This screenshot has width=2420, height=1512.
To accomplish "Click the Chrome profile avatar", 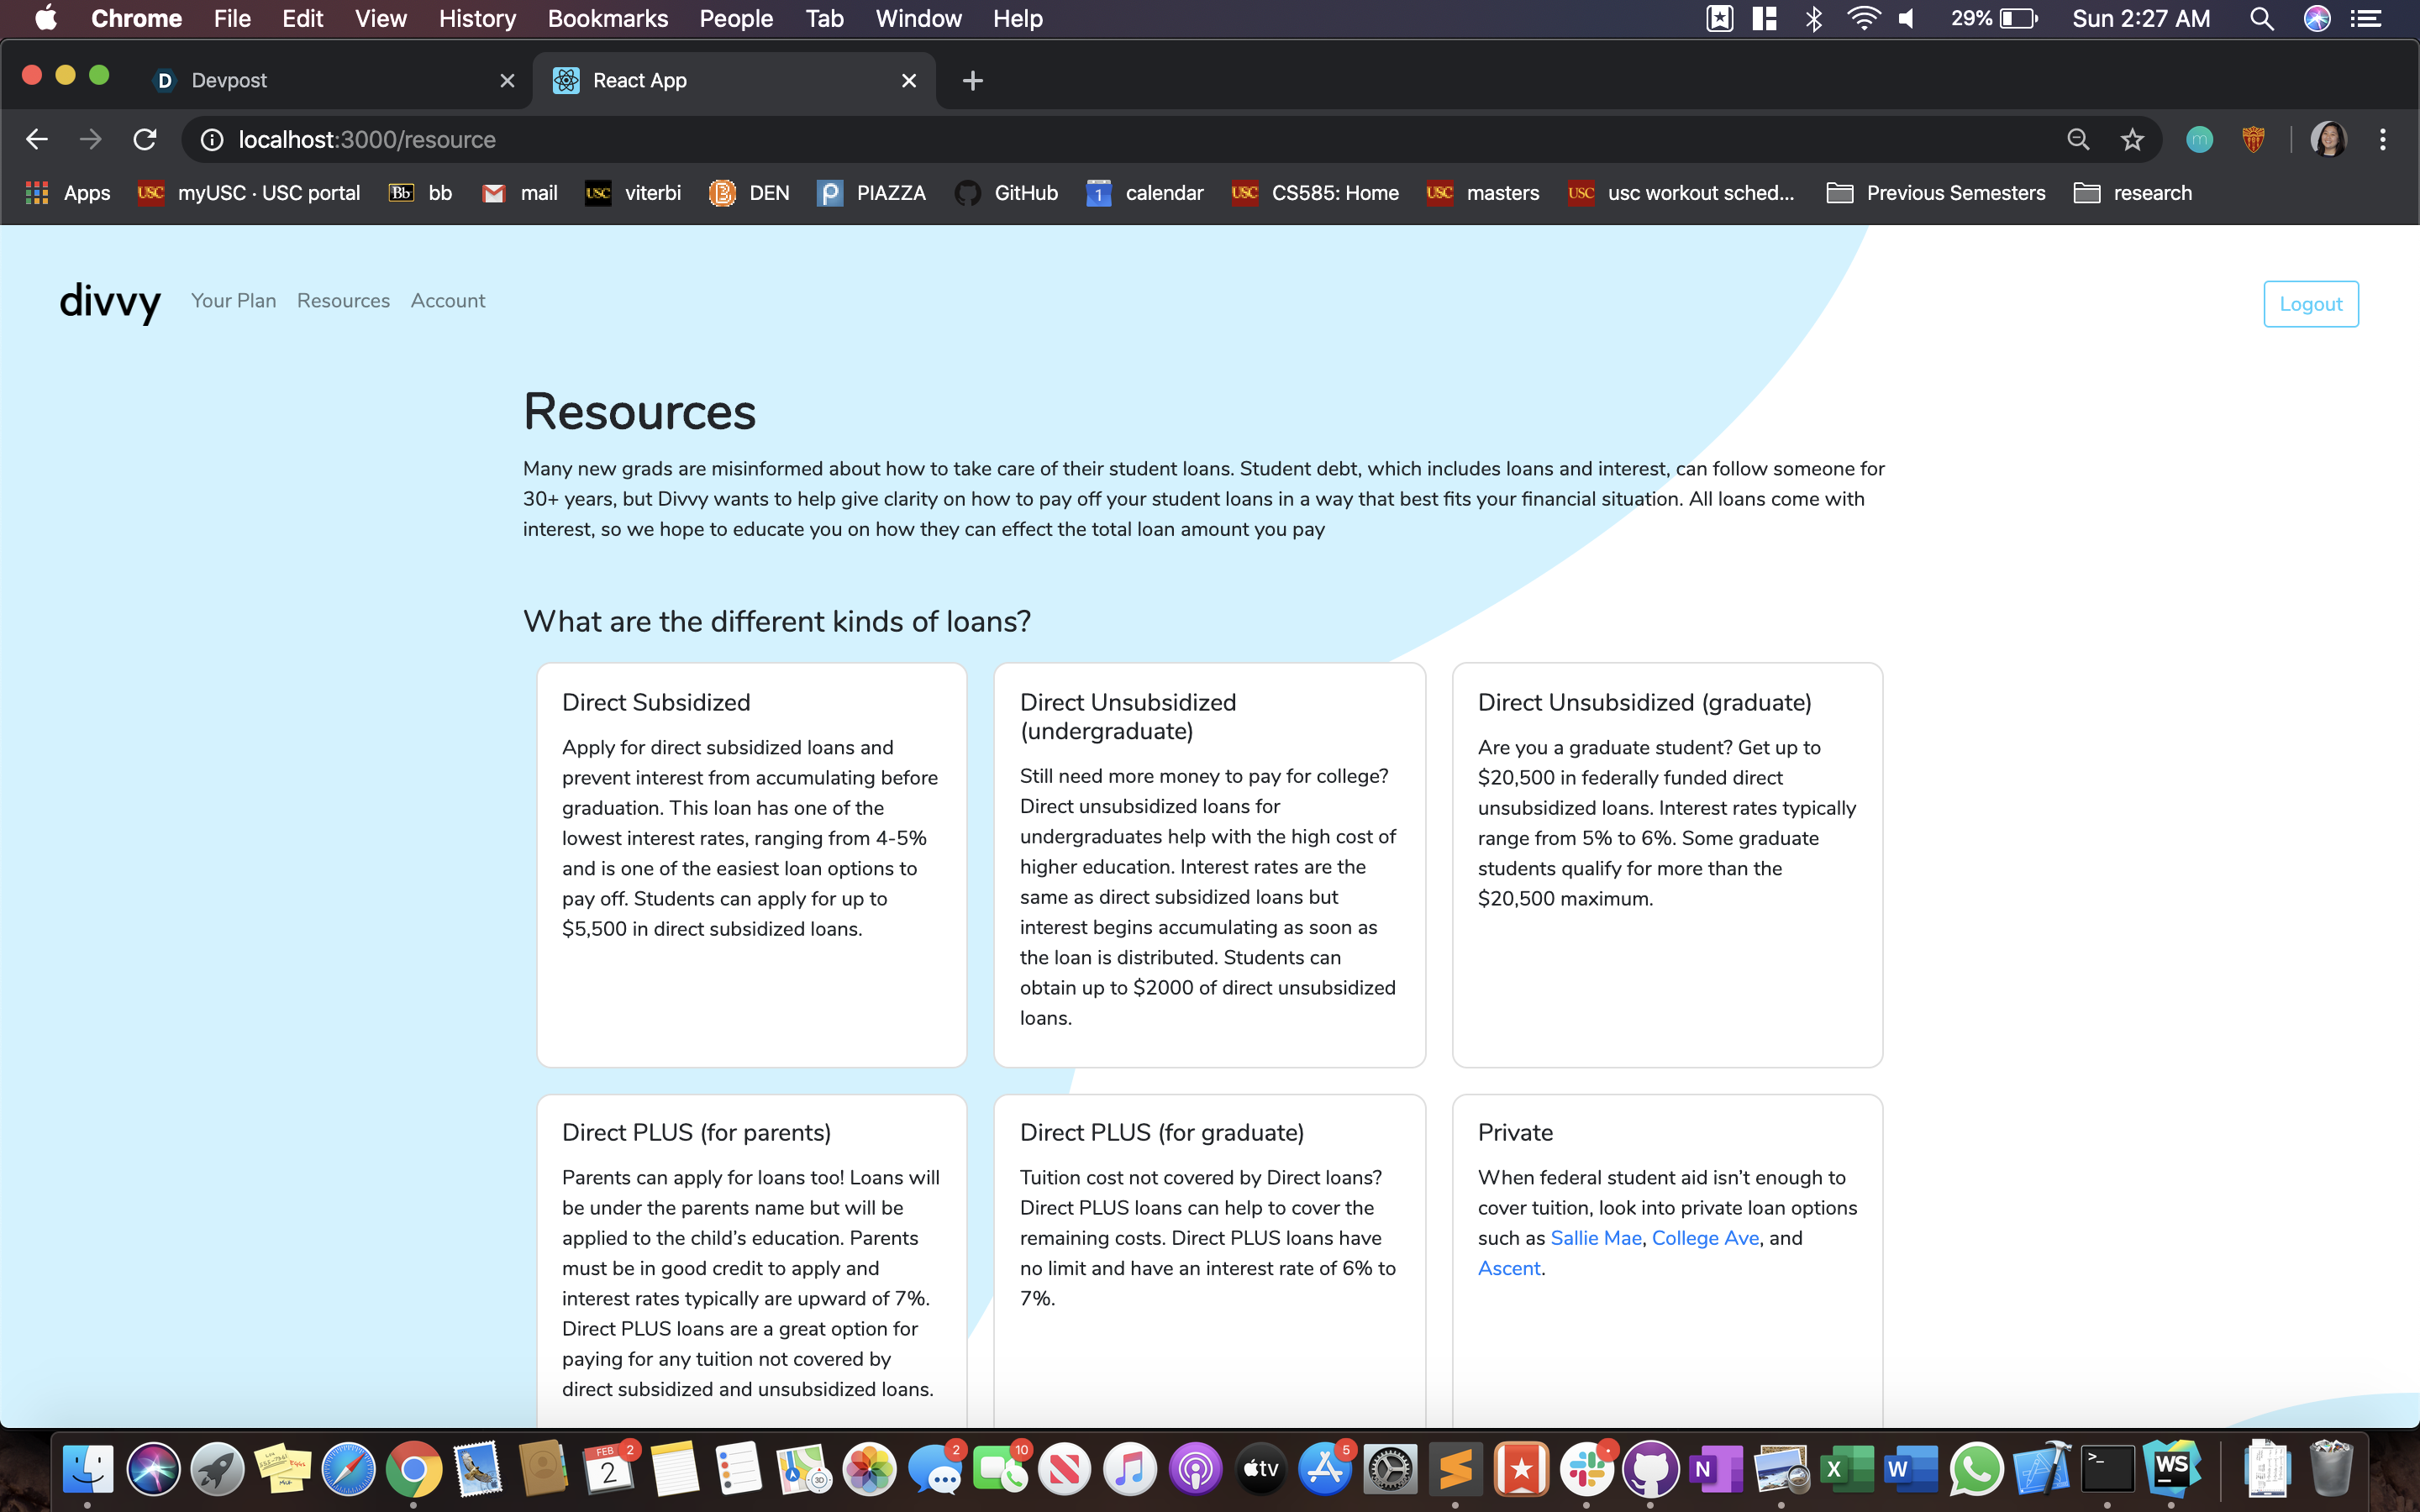I will click(x=2328, y=140).
